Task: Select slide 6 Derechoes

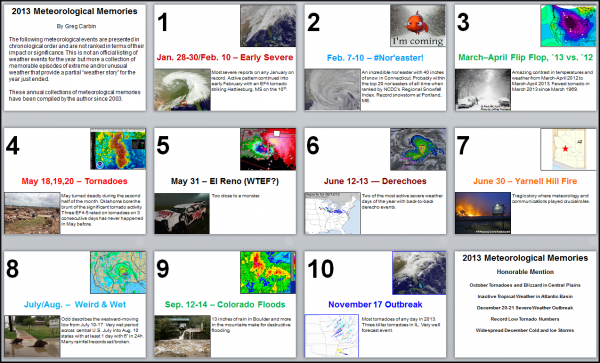Action: (x=375, y=181)
